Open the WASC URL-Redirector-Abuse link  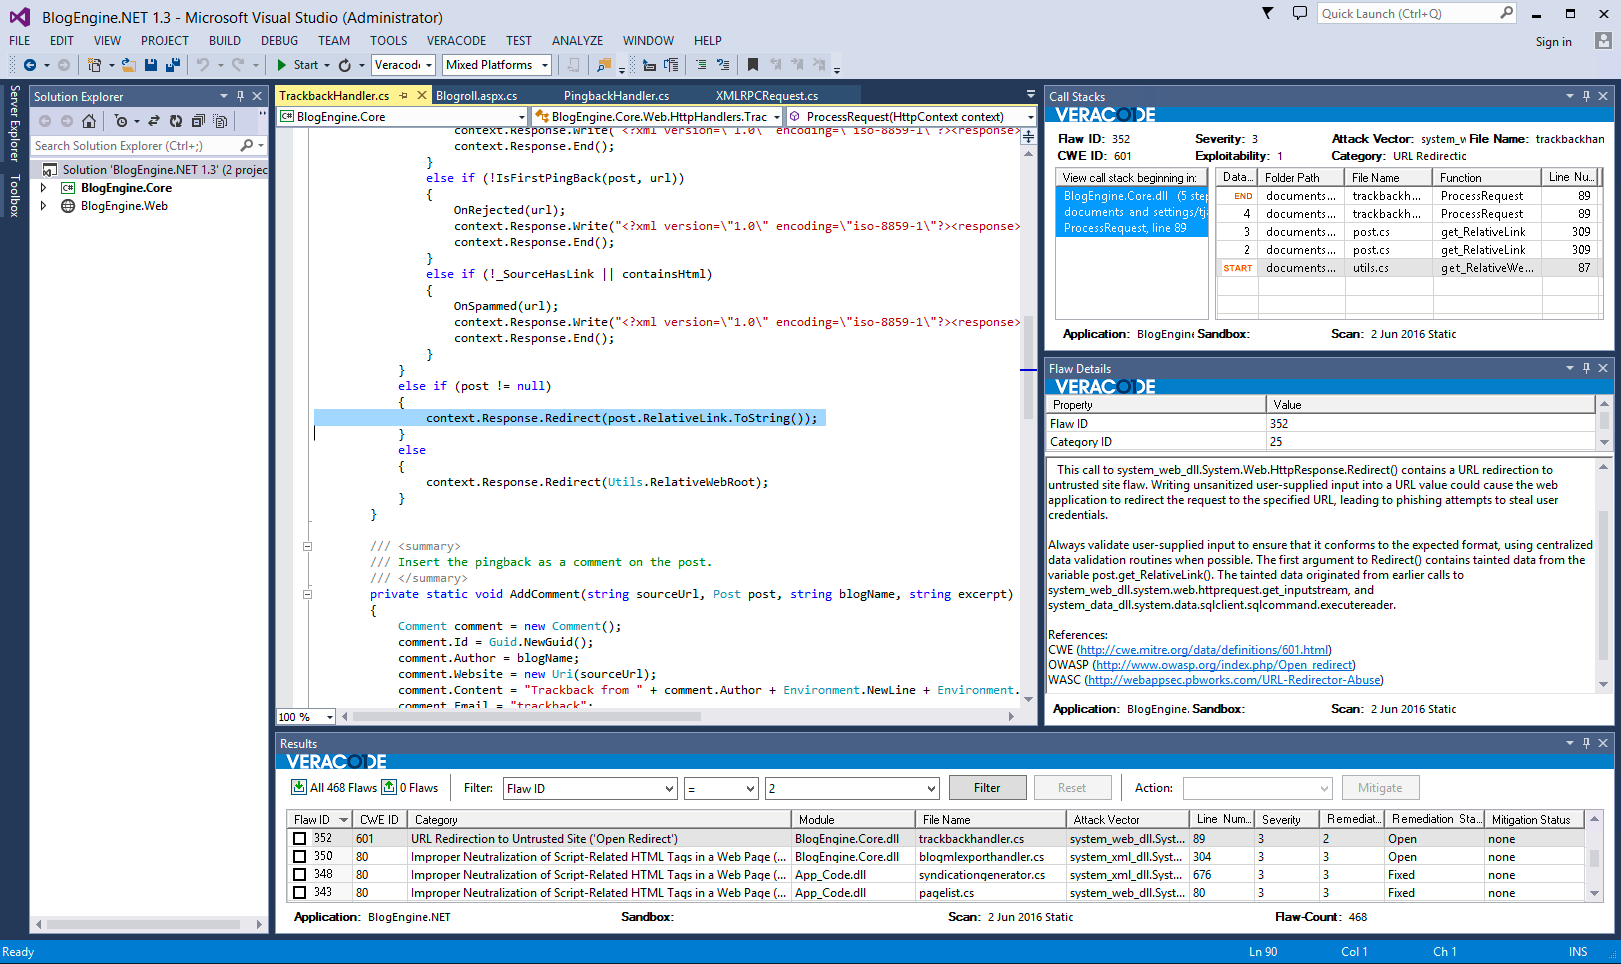point(1235,680)
